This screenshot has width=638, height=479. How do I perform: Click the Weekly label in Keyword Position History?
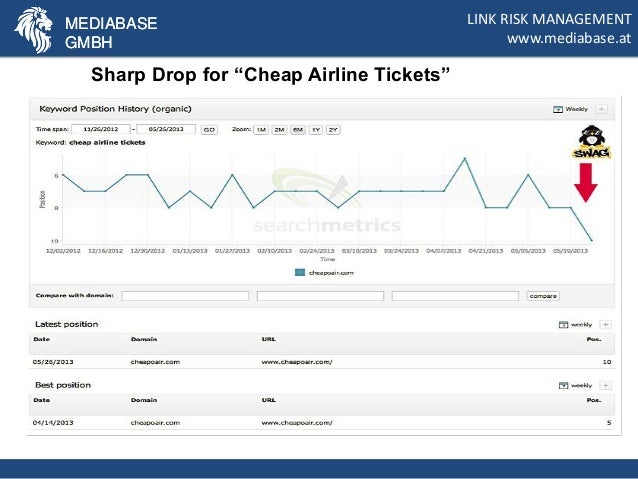[x=577, y=109]
